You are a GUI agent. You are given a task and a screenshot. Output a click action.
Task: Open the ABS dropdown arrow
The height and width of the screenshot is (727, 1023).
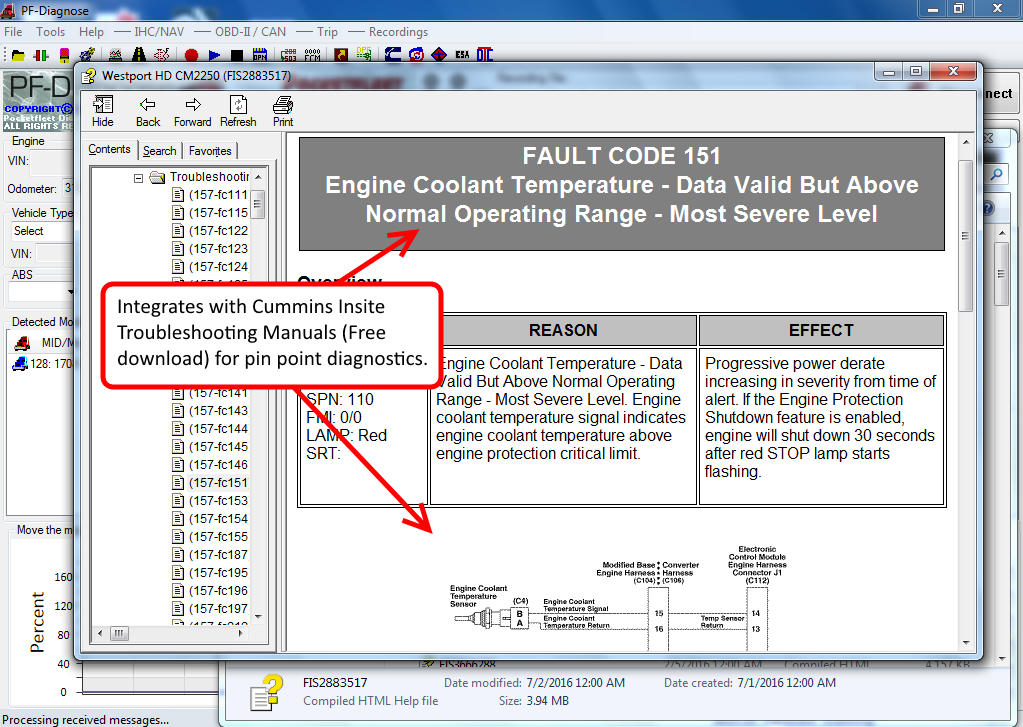click(70, 292)
